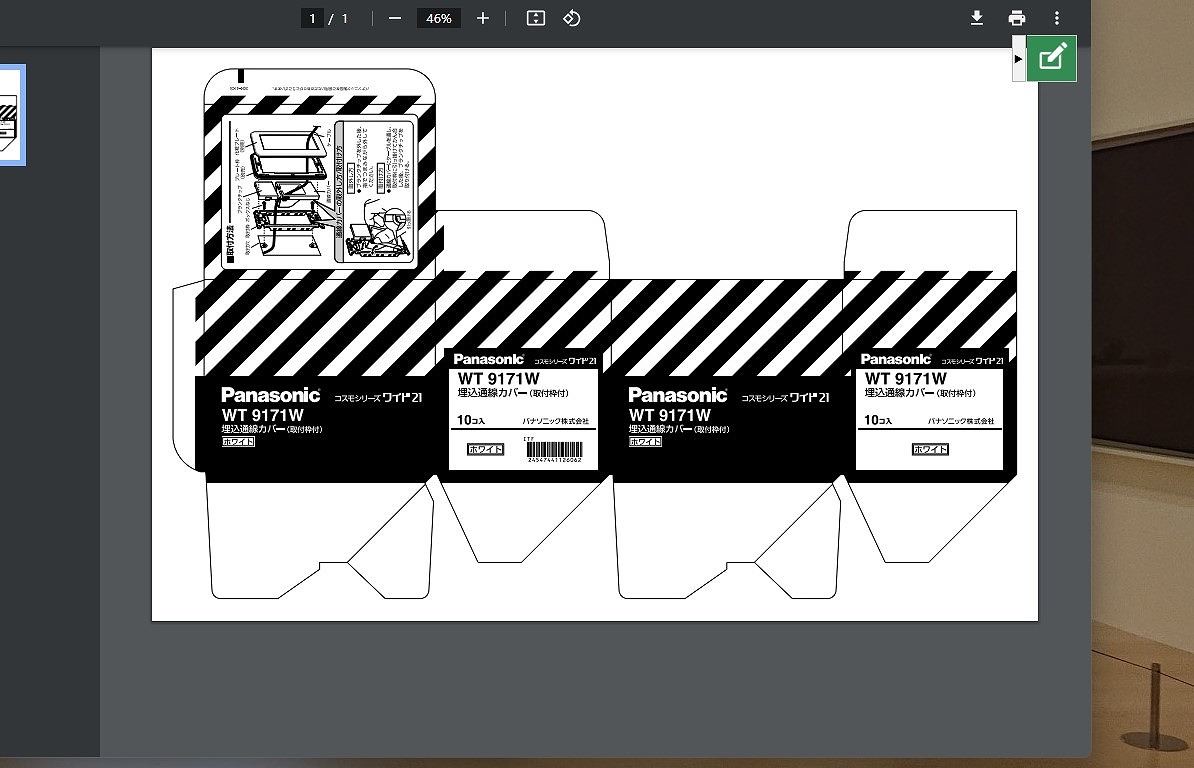Click the zoom out minus button
Viewport: 1194px width, 768px height.
[394, 18]
